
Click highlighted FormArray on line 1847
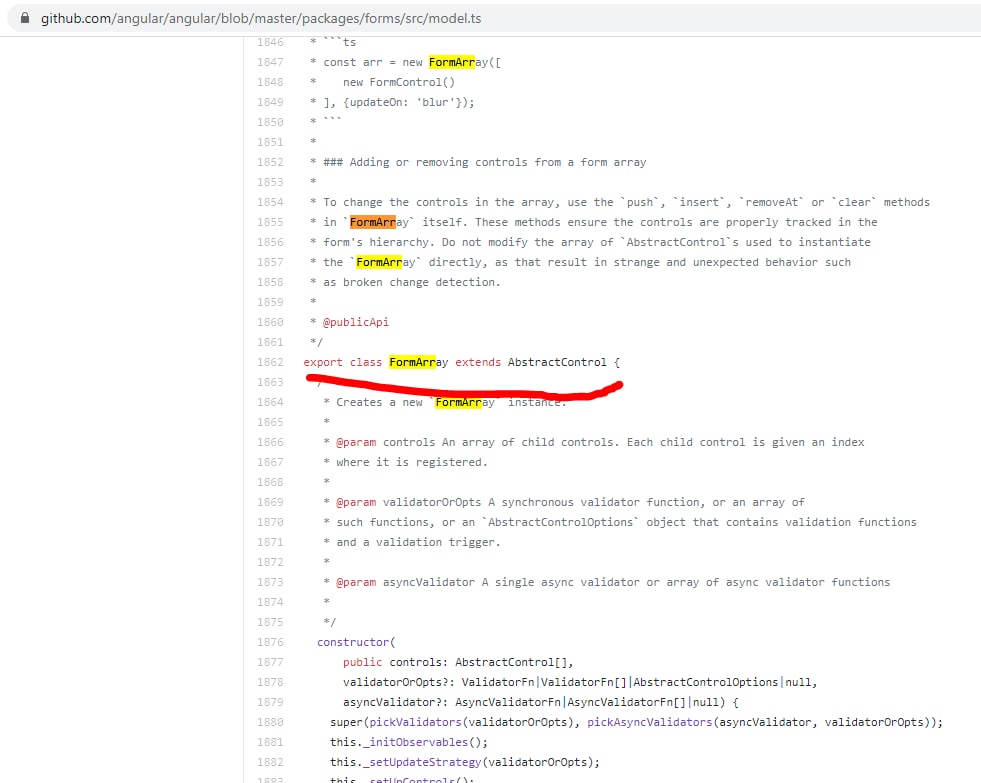pos(452,62)
